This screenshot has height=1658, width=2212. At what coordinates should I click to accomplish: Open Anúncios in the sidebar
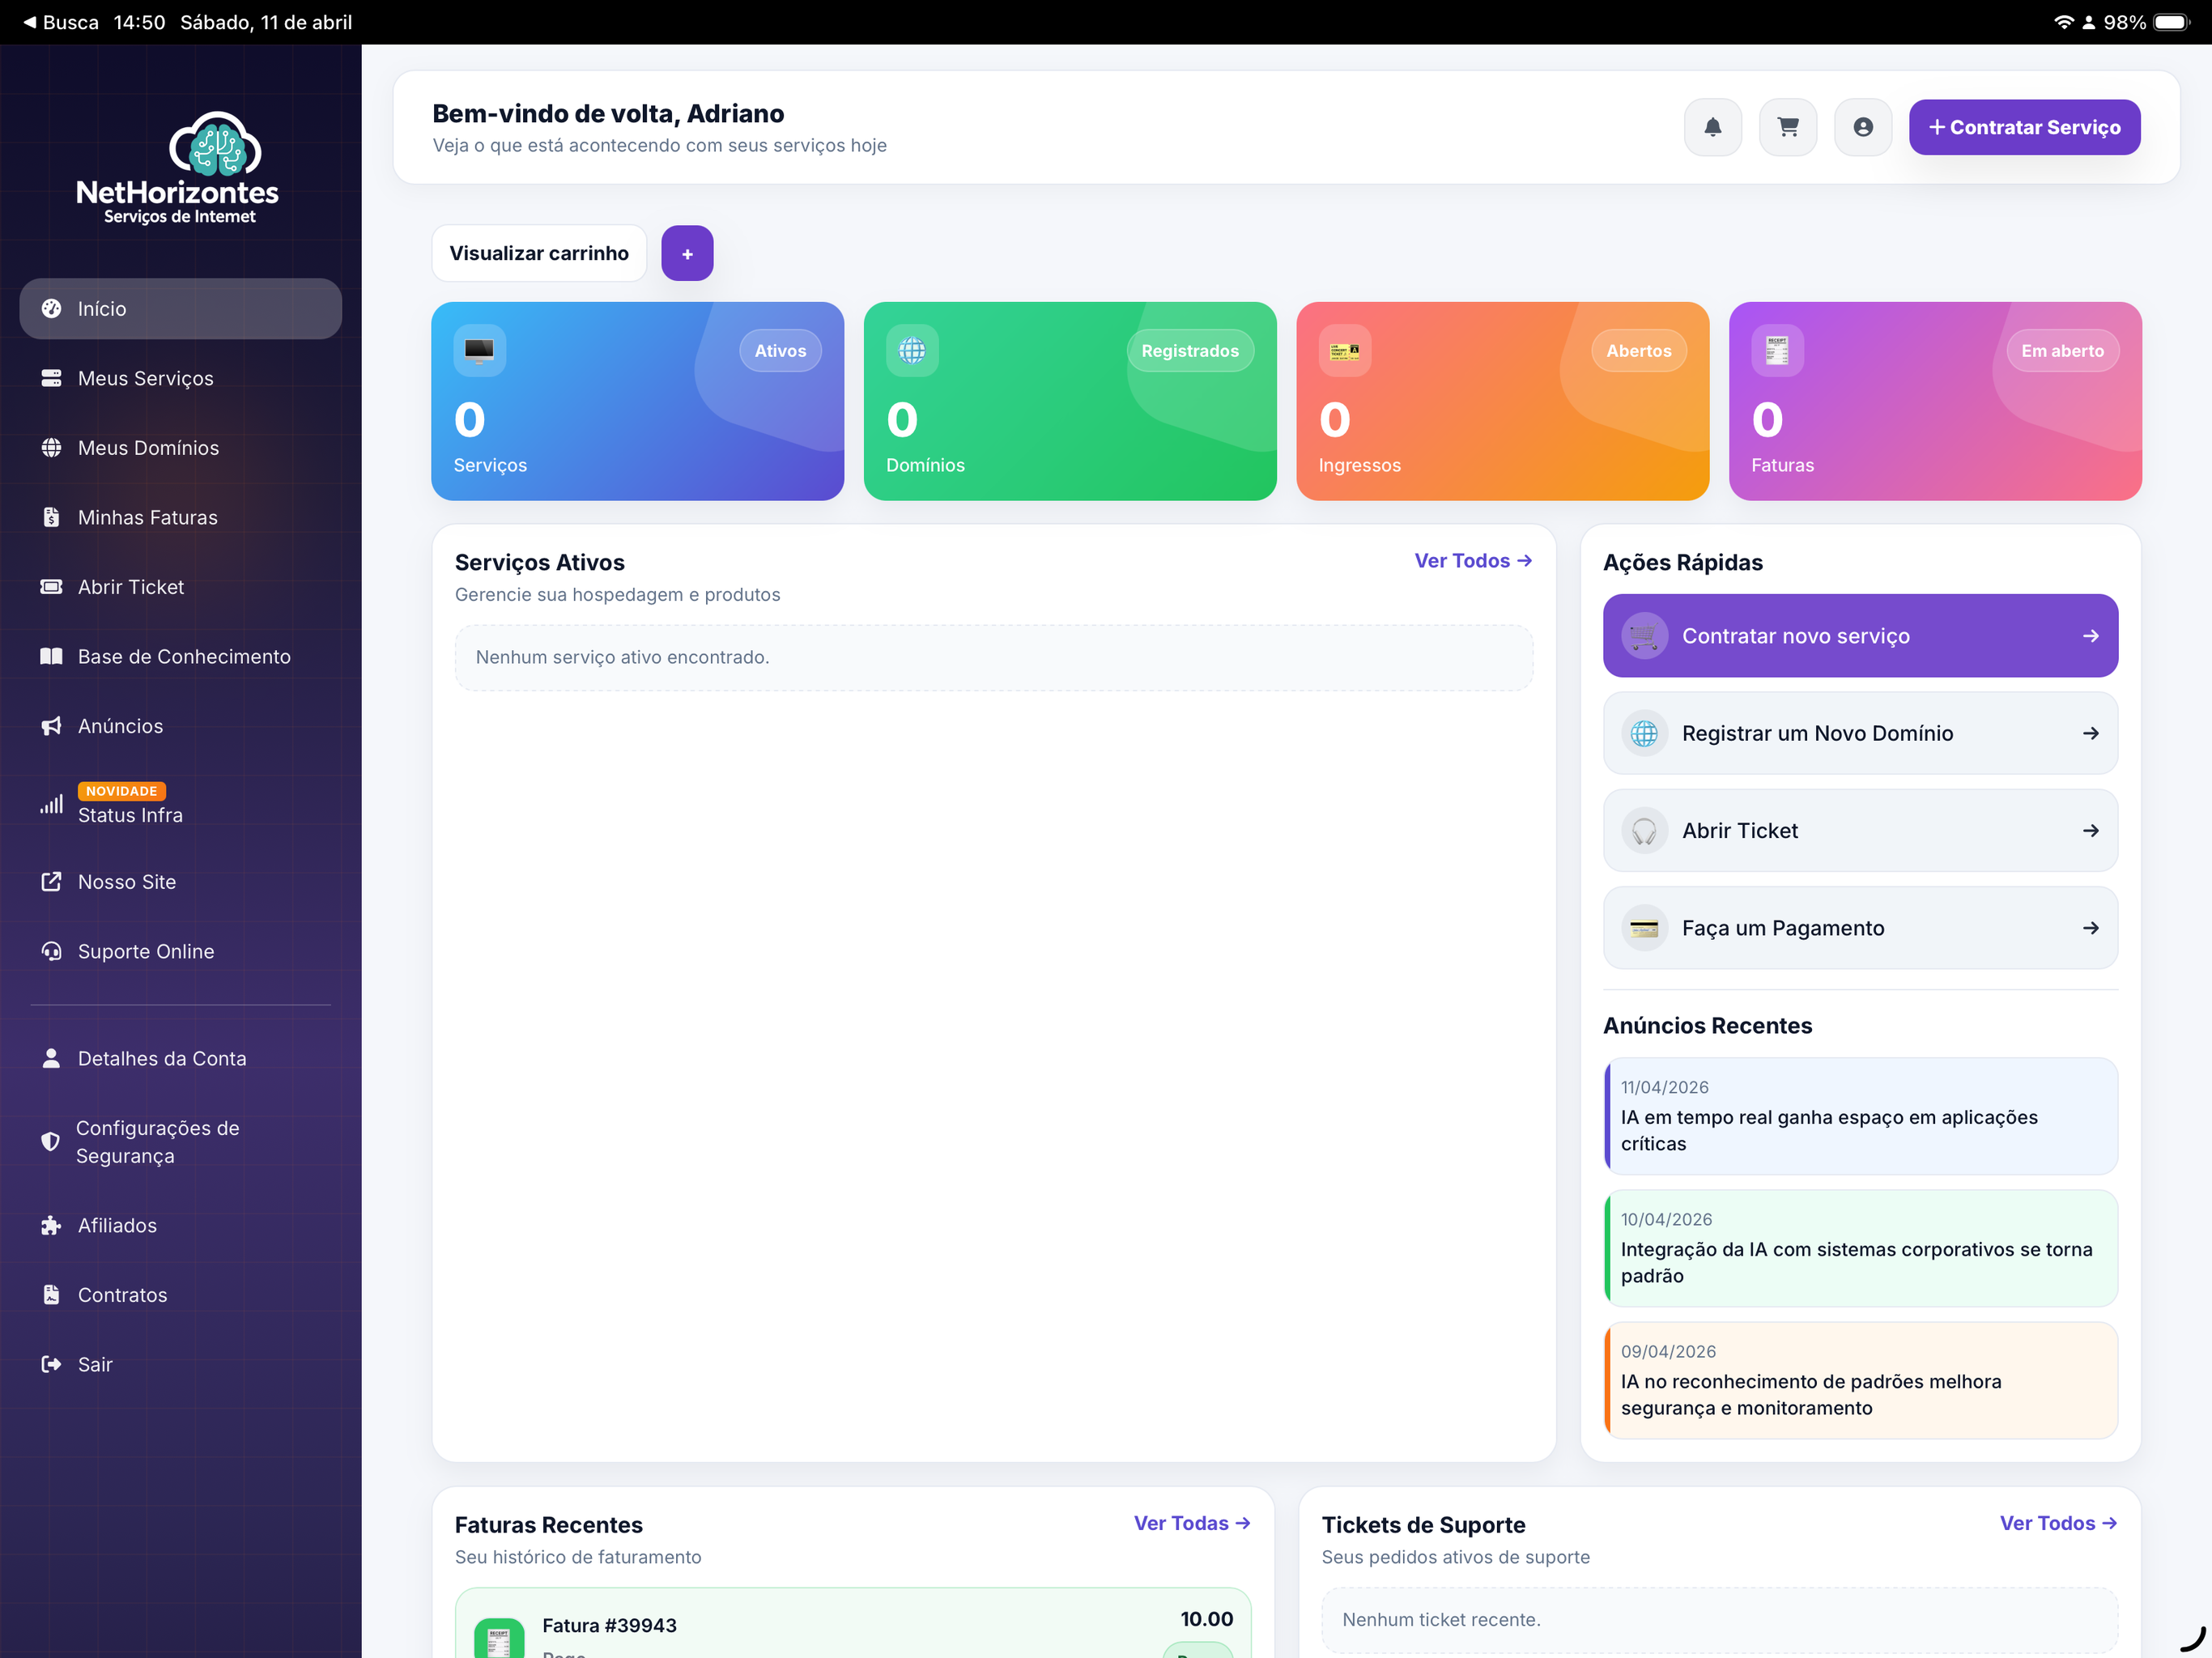coord(180,726)
